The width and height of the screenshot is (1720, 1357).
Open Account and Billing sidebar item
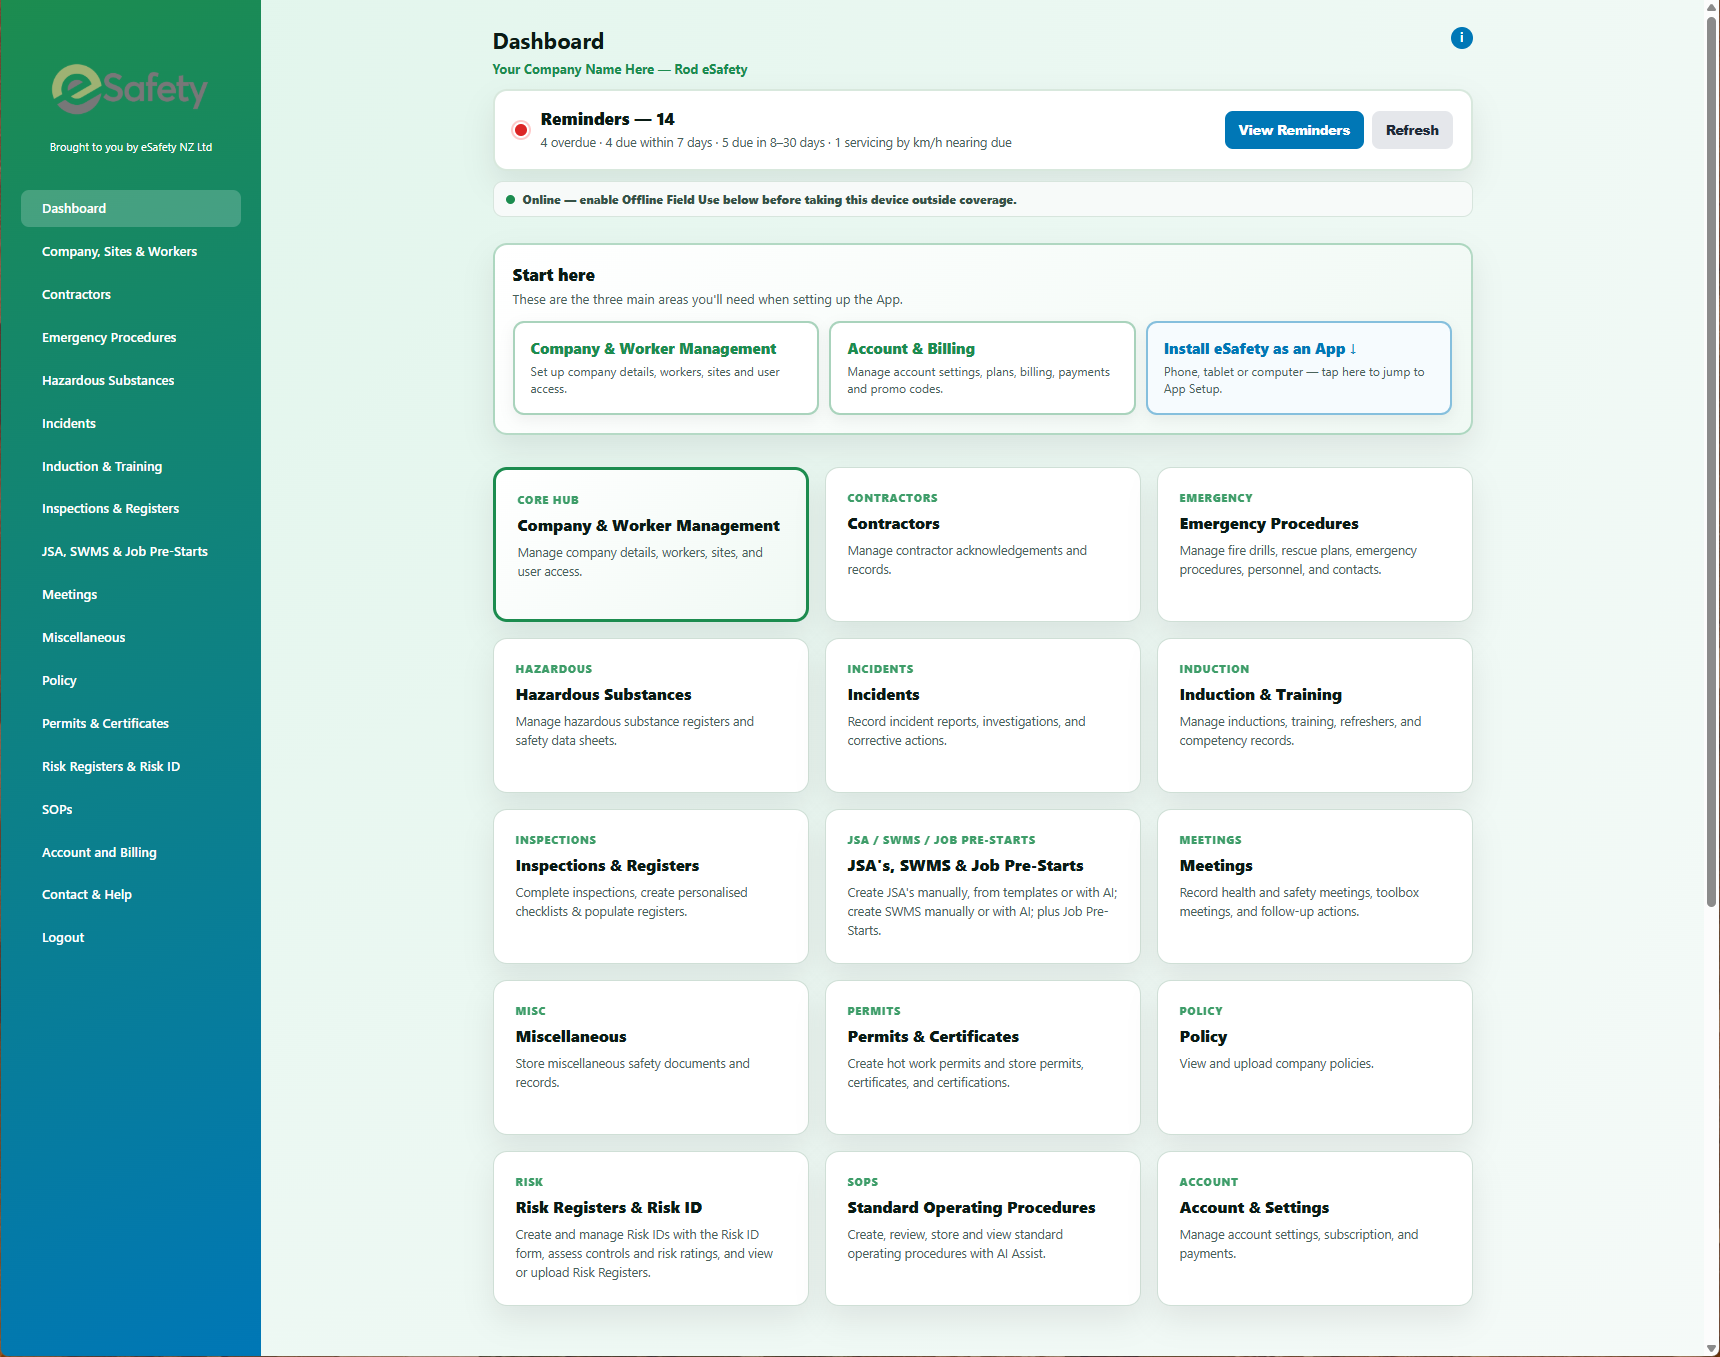coord(131,852)
